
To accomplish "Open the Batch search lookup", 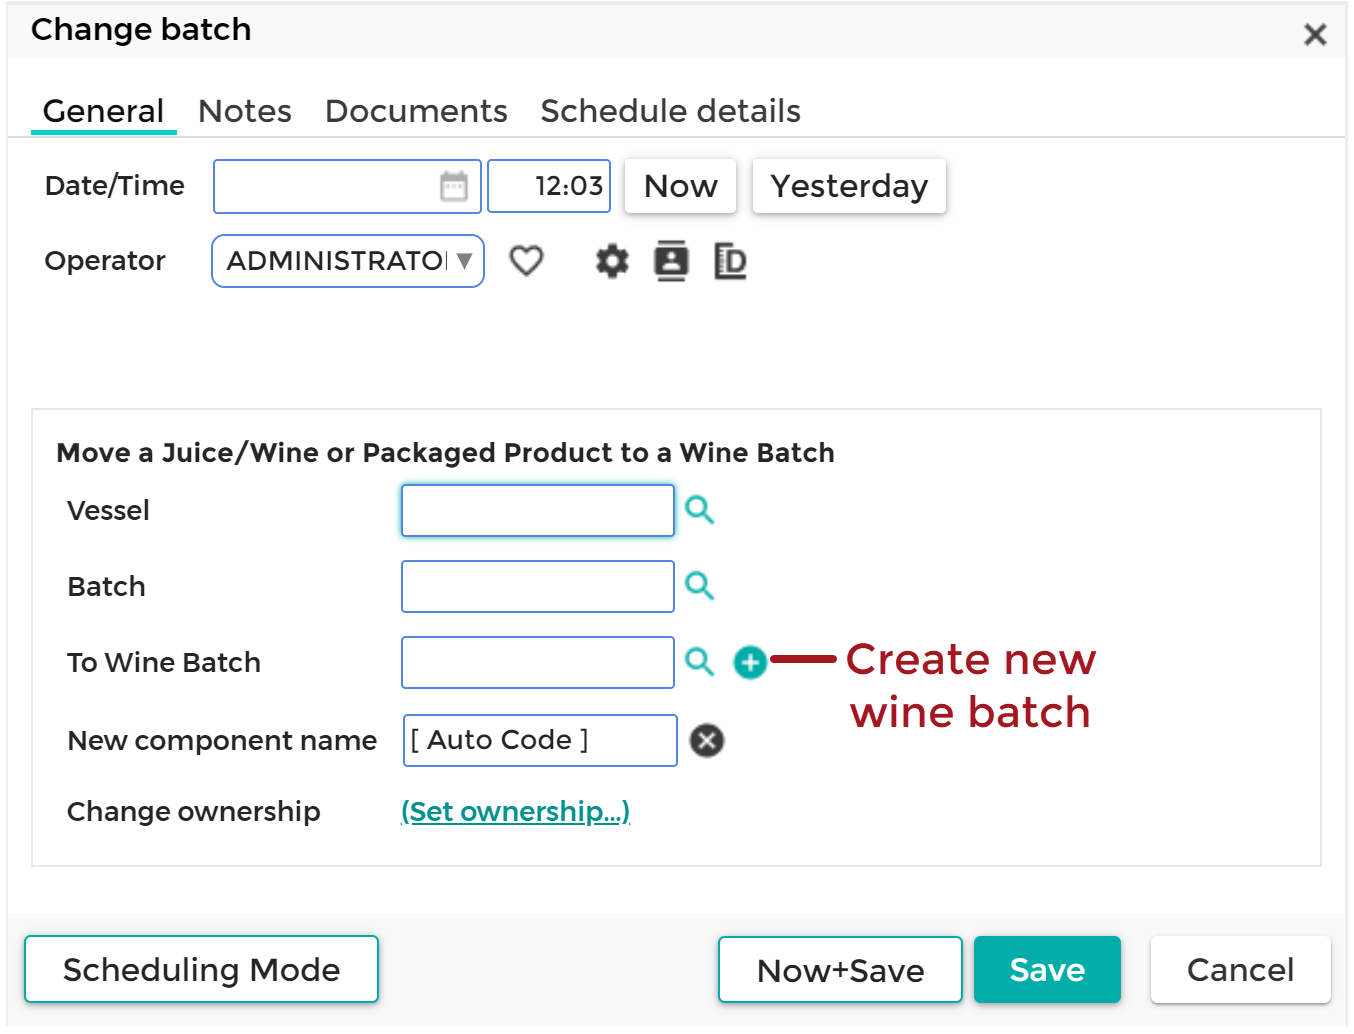I will tap(699, 586).
